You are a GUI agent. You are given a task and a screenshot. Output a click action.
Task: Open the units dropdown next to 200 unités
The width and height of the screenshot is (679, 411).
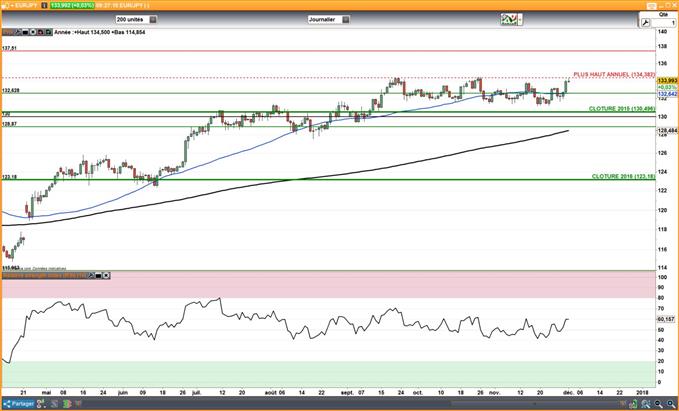pos(153,19)
